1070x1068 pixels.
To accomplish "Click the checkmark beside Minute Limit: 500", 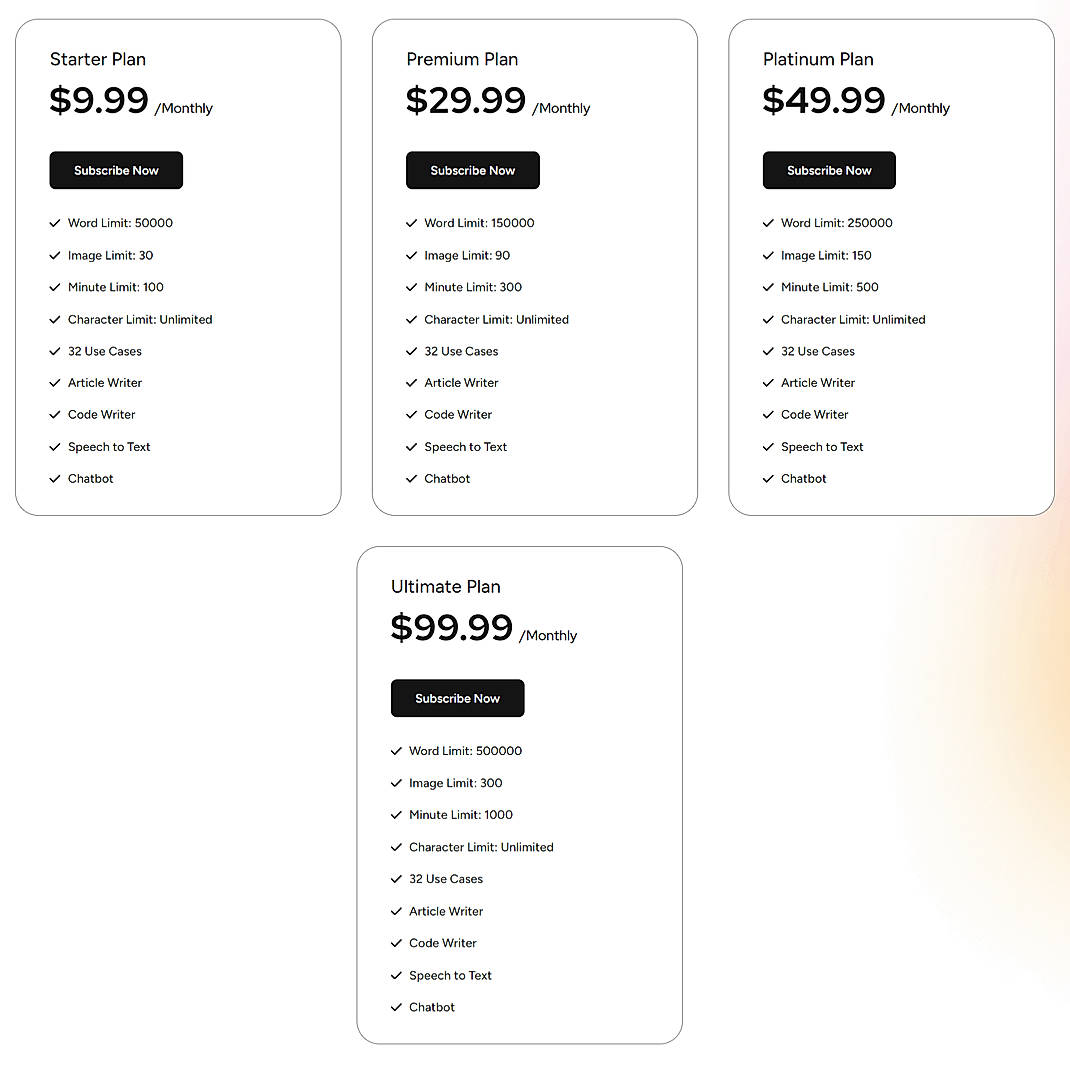I will [x=768, y=287].
